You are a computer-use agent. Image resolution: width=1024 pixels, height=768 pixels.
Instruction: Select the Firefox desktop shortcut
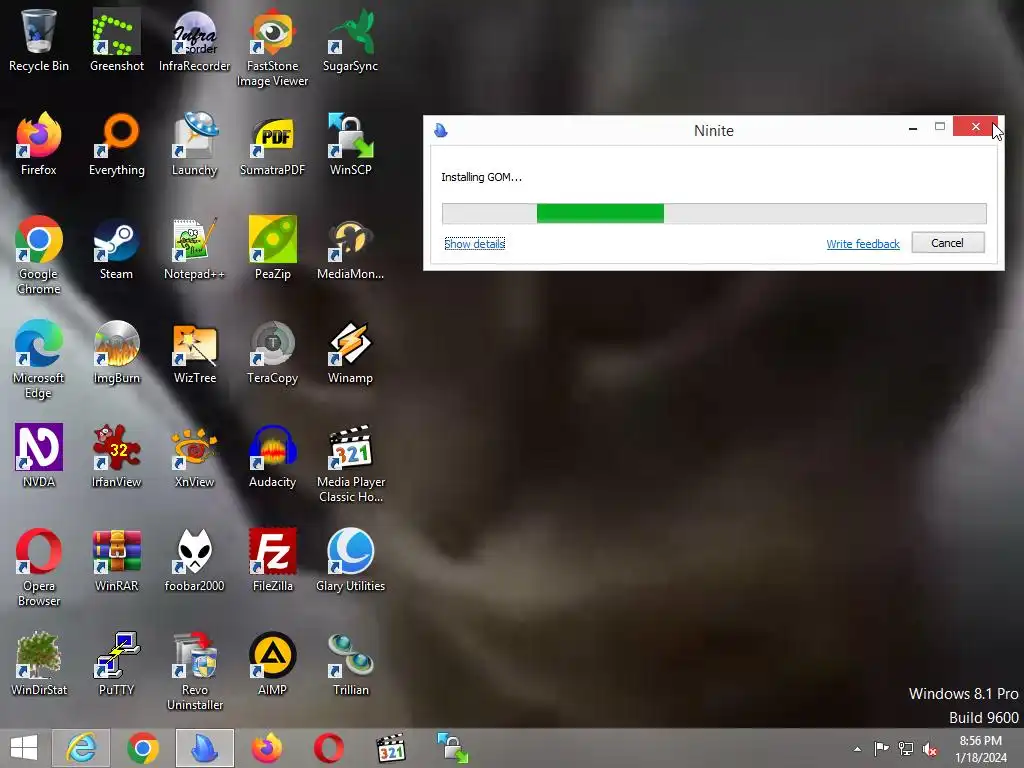point(39,144)
